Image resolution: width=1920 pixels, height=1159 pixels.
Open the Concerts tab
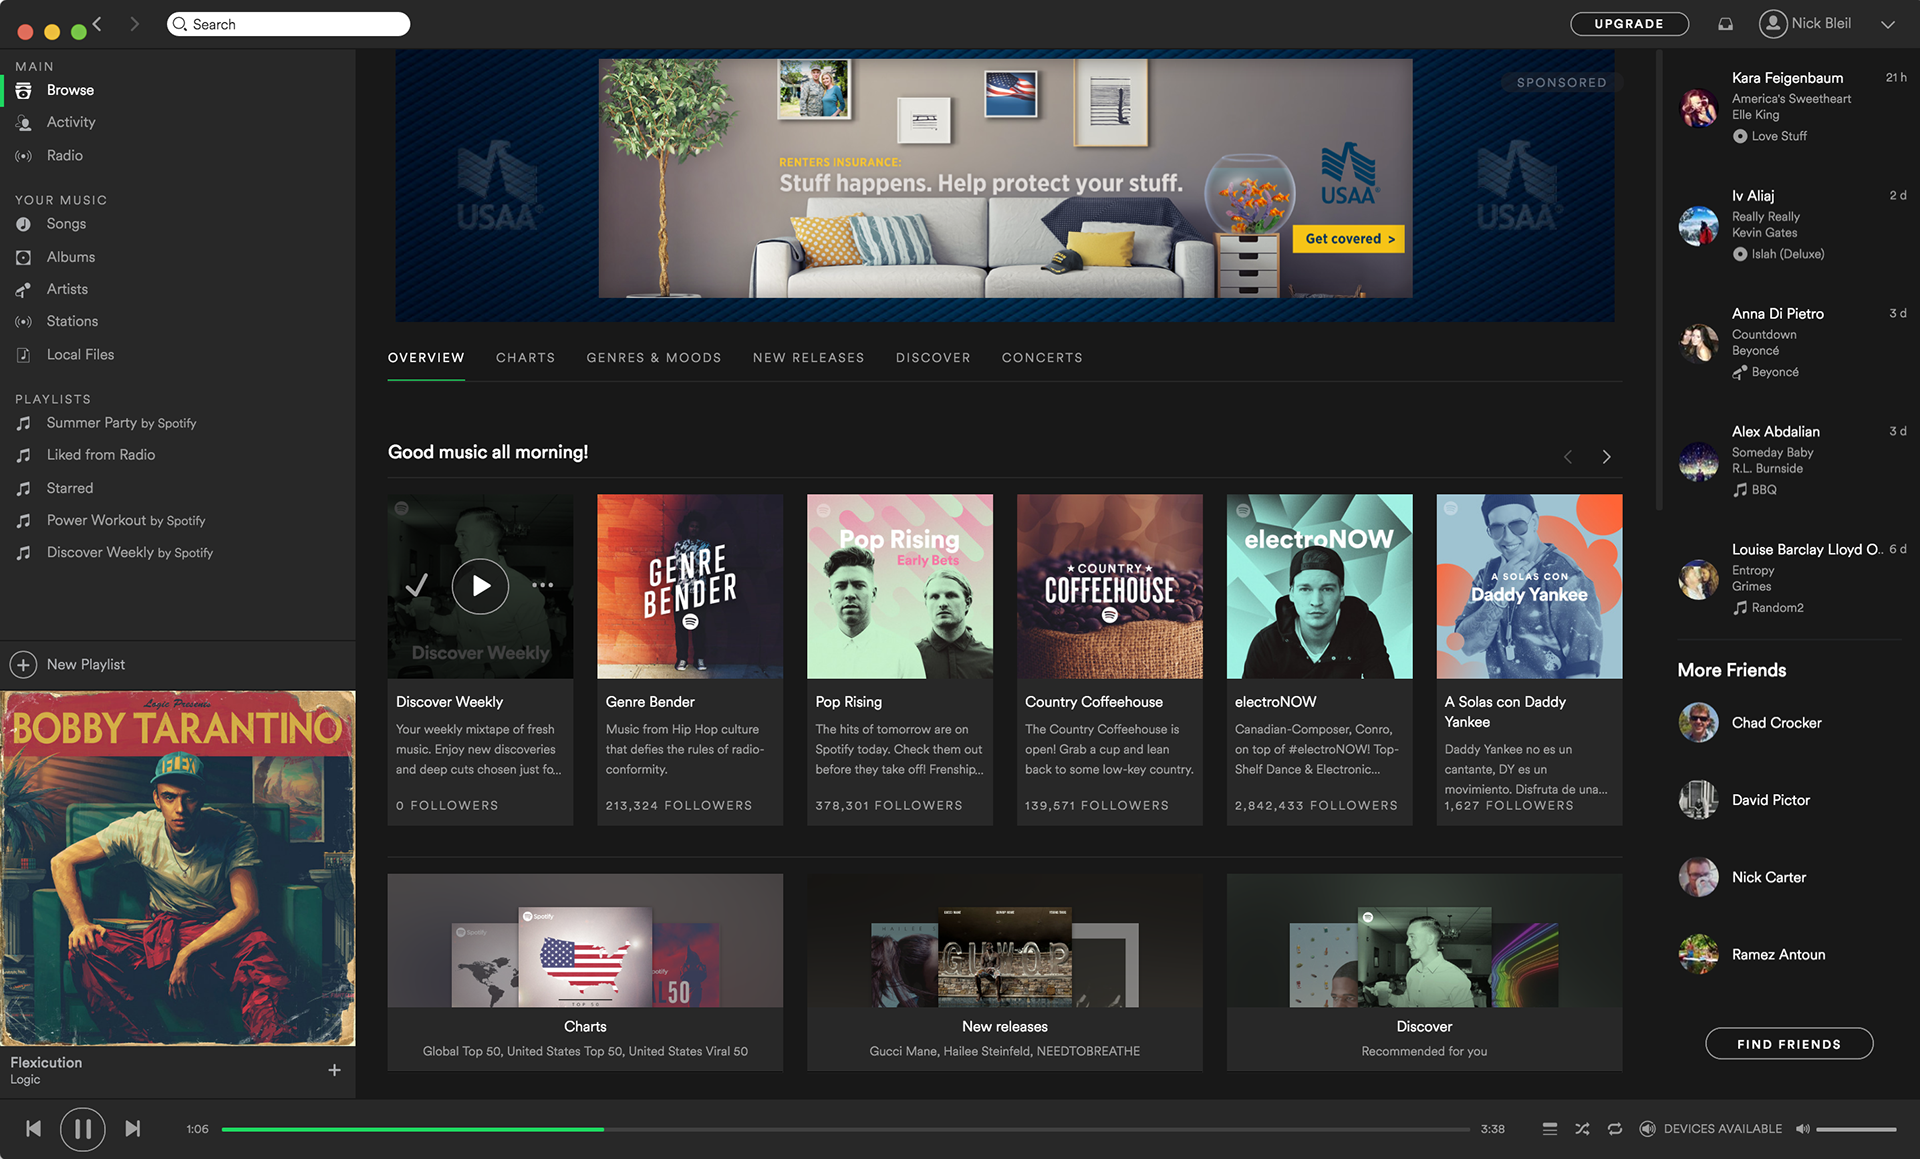(x=1042, y=358)
